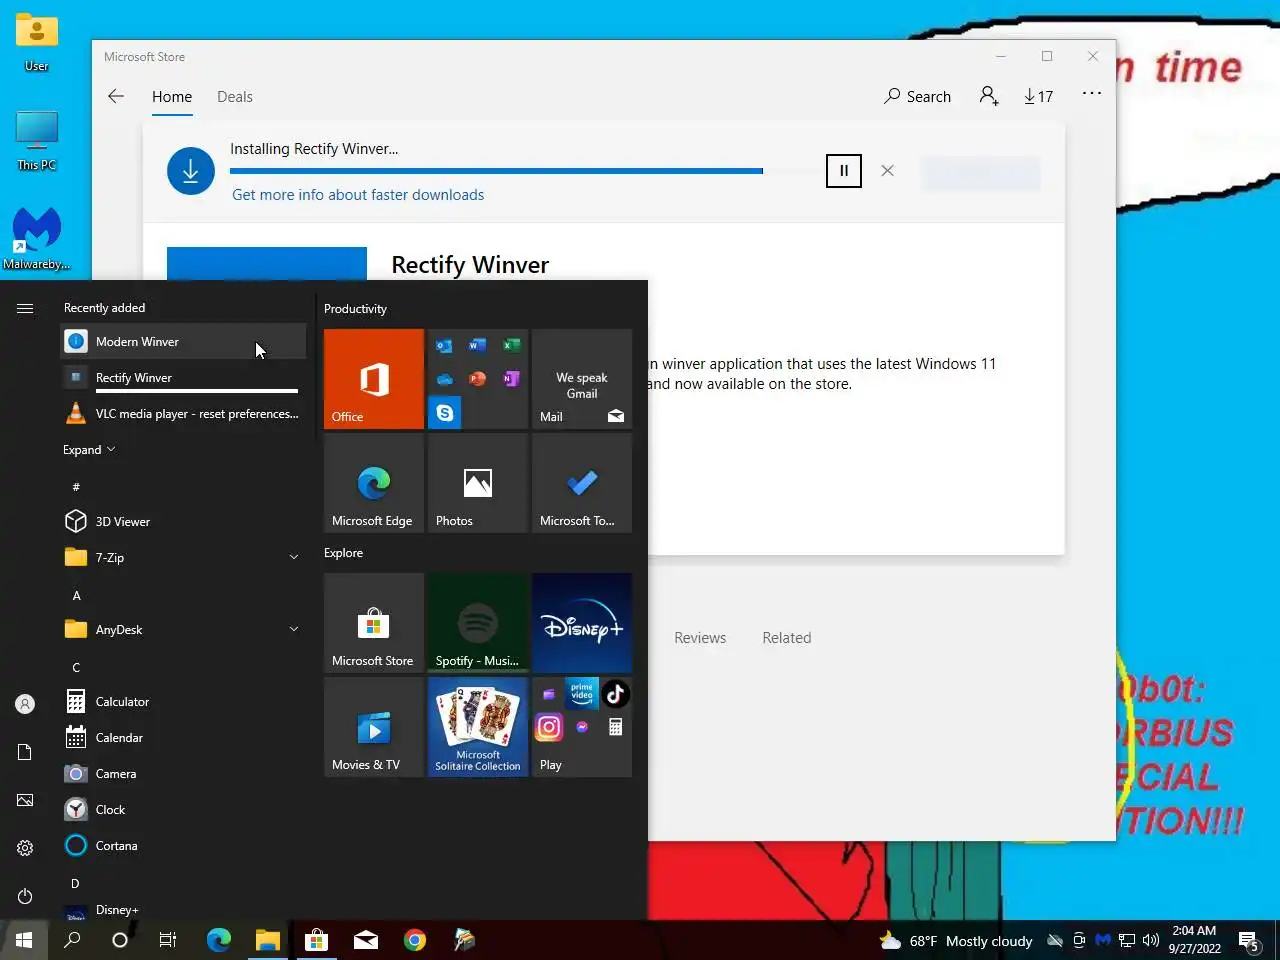The height and width of the screenshot is (960, 1280).
Task: Open File Explorer from the taskbar
Action: pyautogui.click(x=267, y=940)
